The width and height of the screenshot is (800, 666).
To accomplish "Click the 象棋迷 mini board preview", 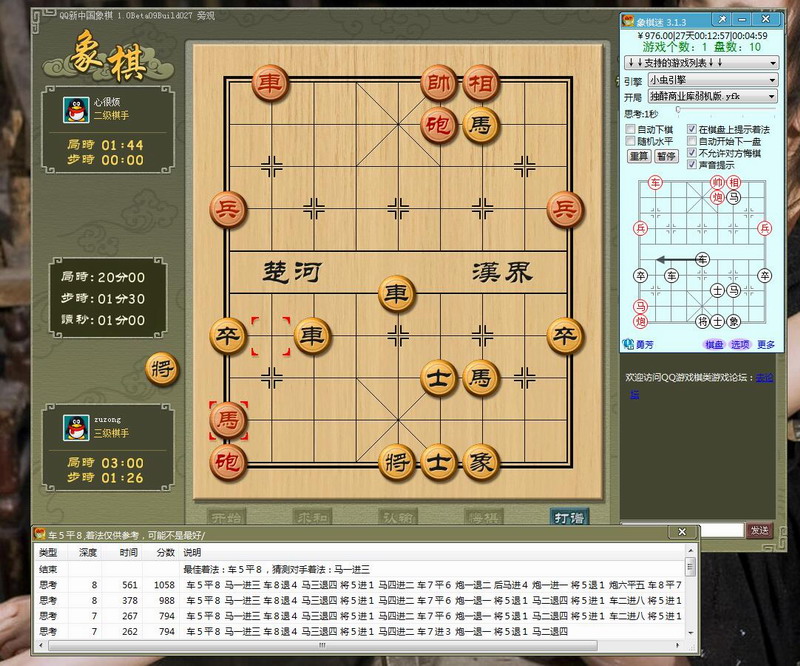I will click(x=702, y=252).
